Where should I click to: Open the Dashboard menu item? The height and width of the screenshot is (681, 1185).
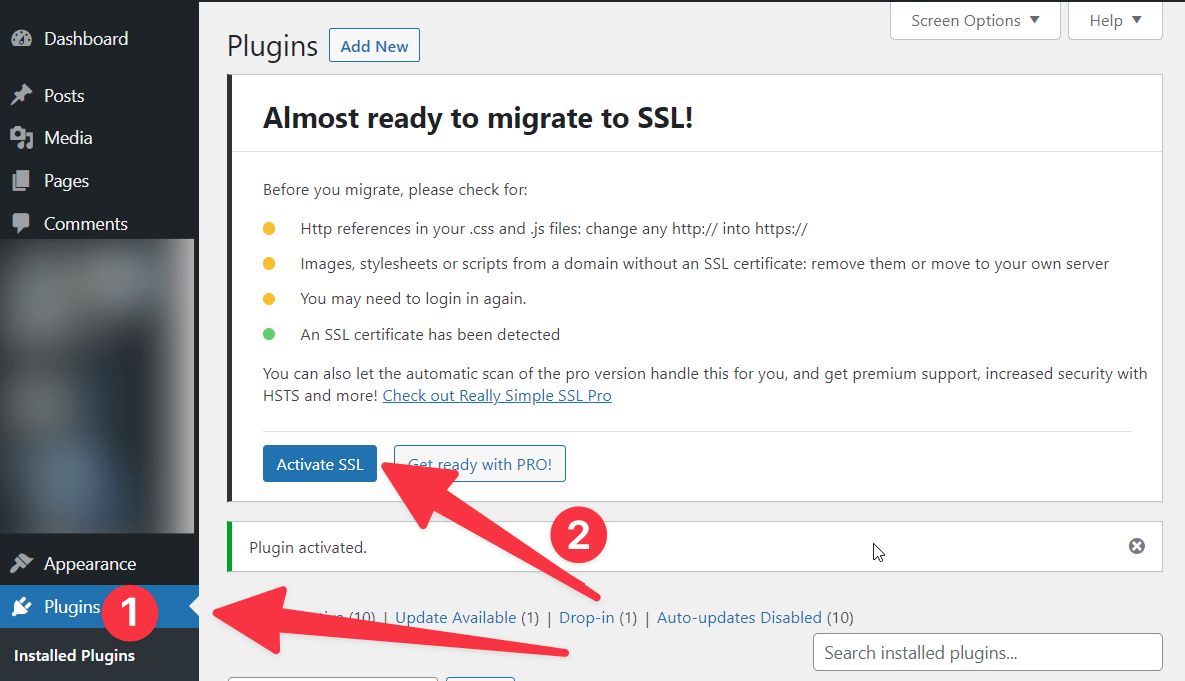pos(99,39)
